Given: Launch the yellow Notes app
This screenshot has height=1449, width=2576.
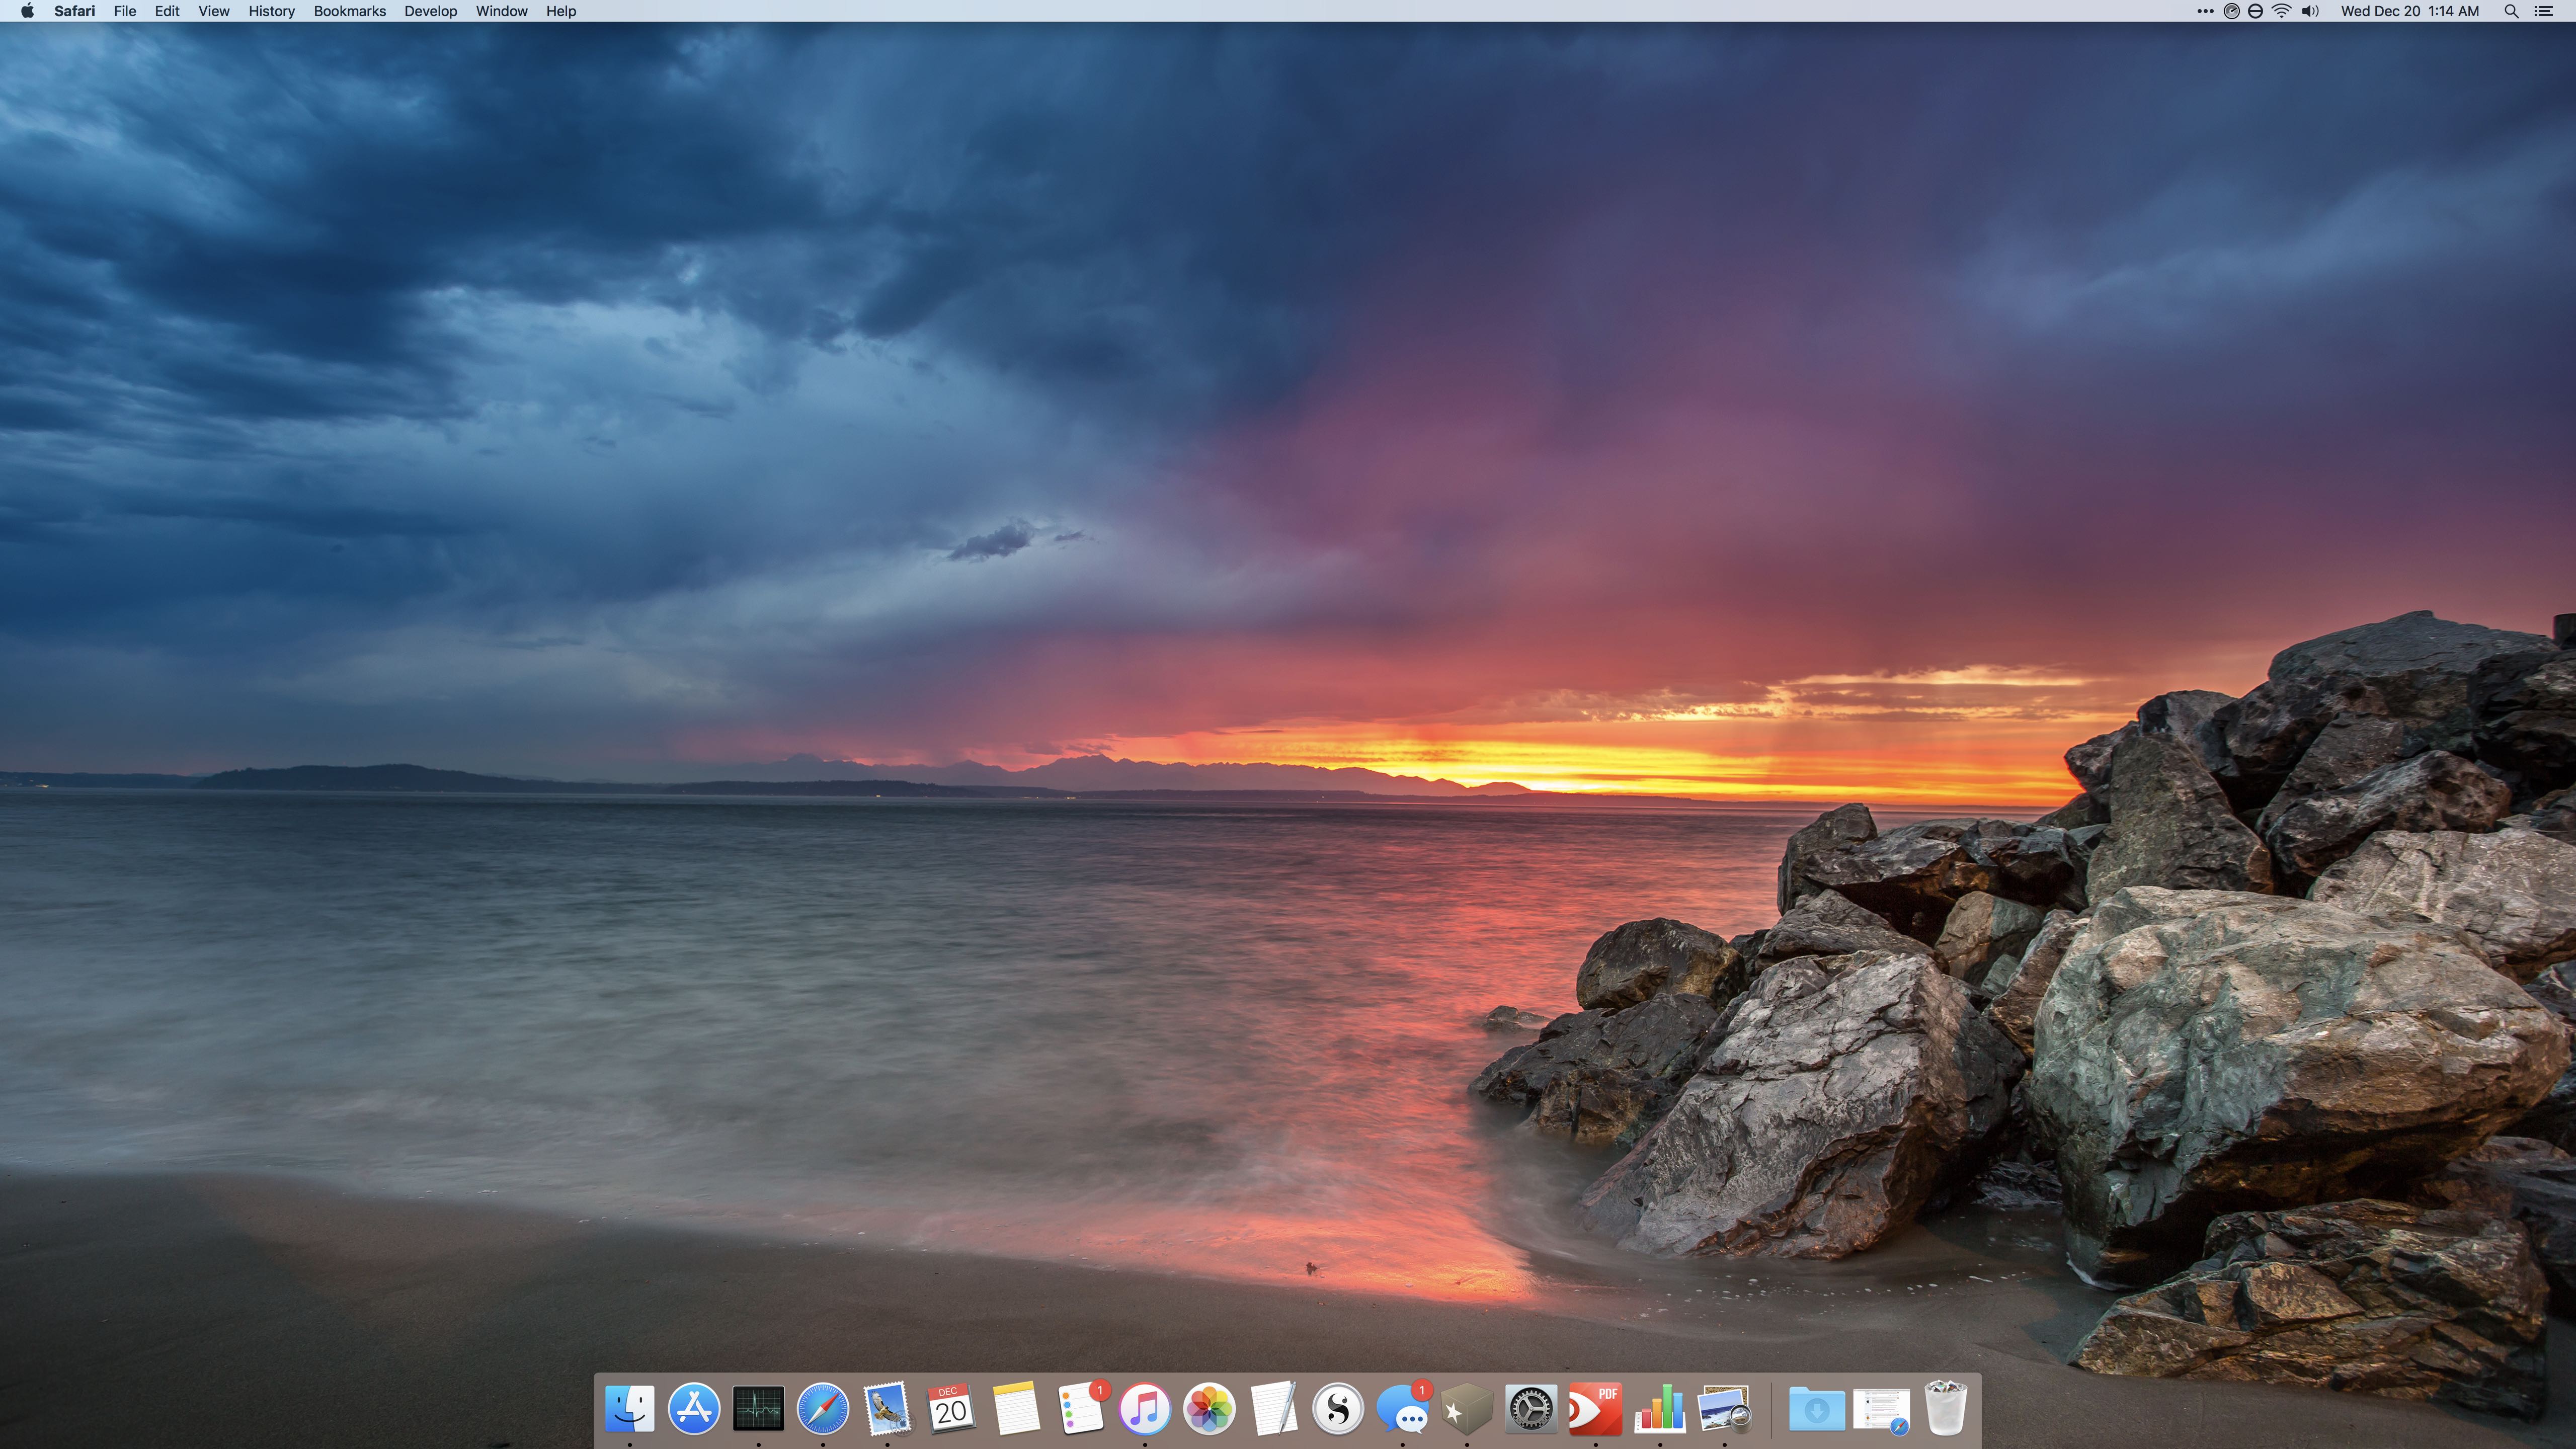Looking at the screenshot, I should (x=1016, y=1409).
